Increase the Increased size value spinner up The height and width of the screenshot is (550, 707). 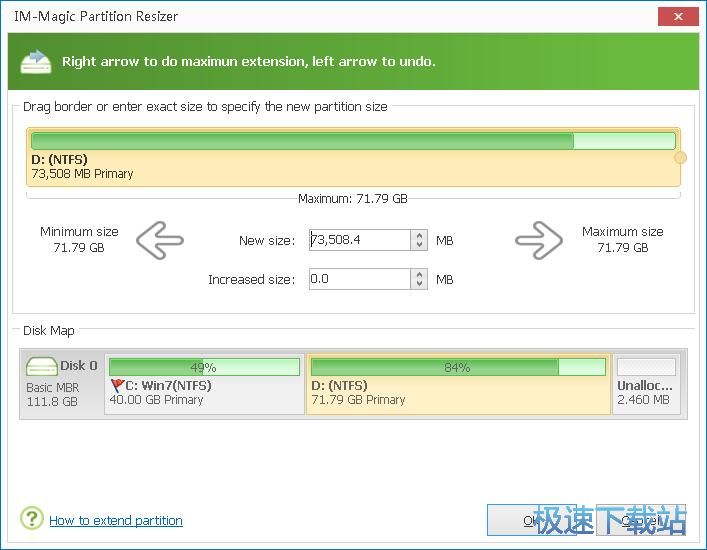(x=419, y=274)
